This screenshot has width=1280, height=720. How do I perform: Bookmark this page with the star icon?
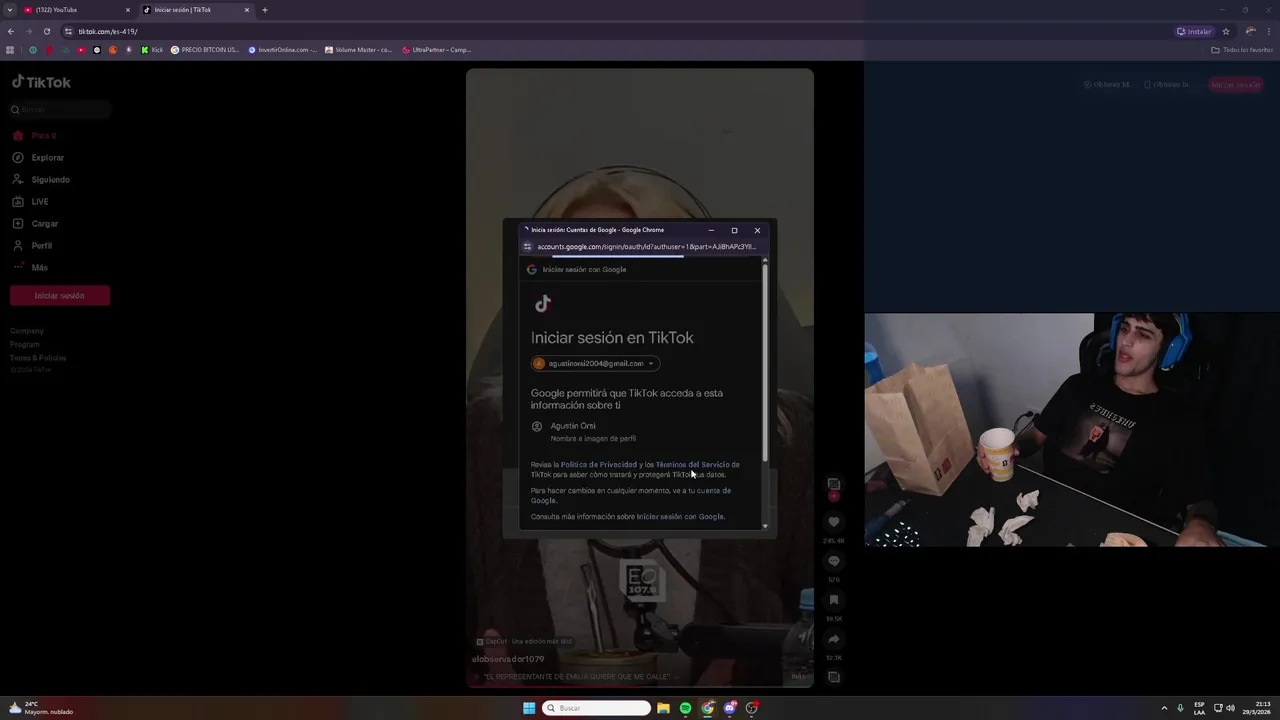(x=1226, y=31)
